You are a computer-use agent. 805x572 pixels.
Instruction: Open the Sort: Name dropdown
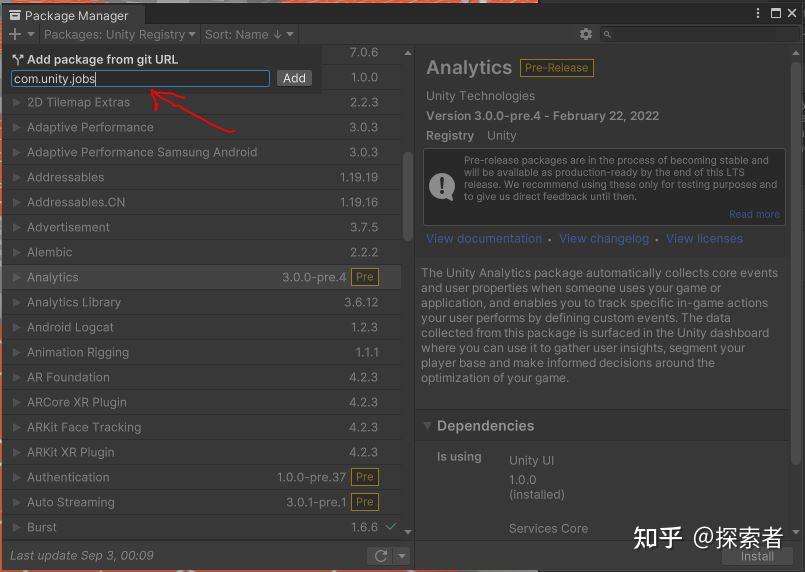[x=250, y=34]
